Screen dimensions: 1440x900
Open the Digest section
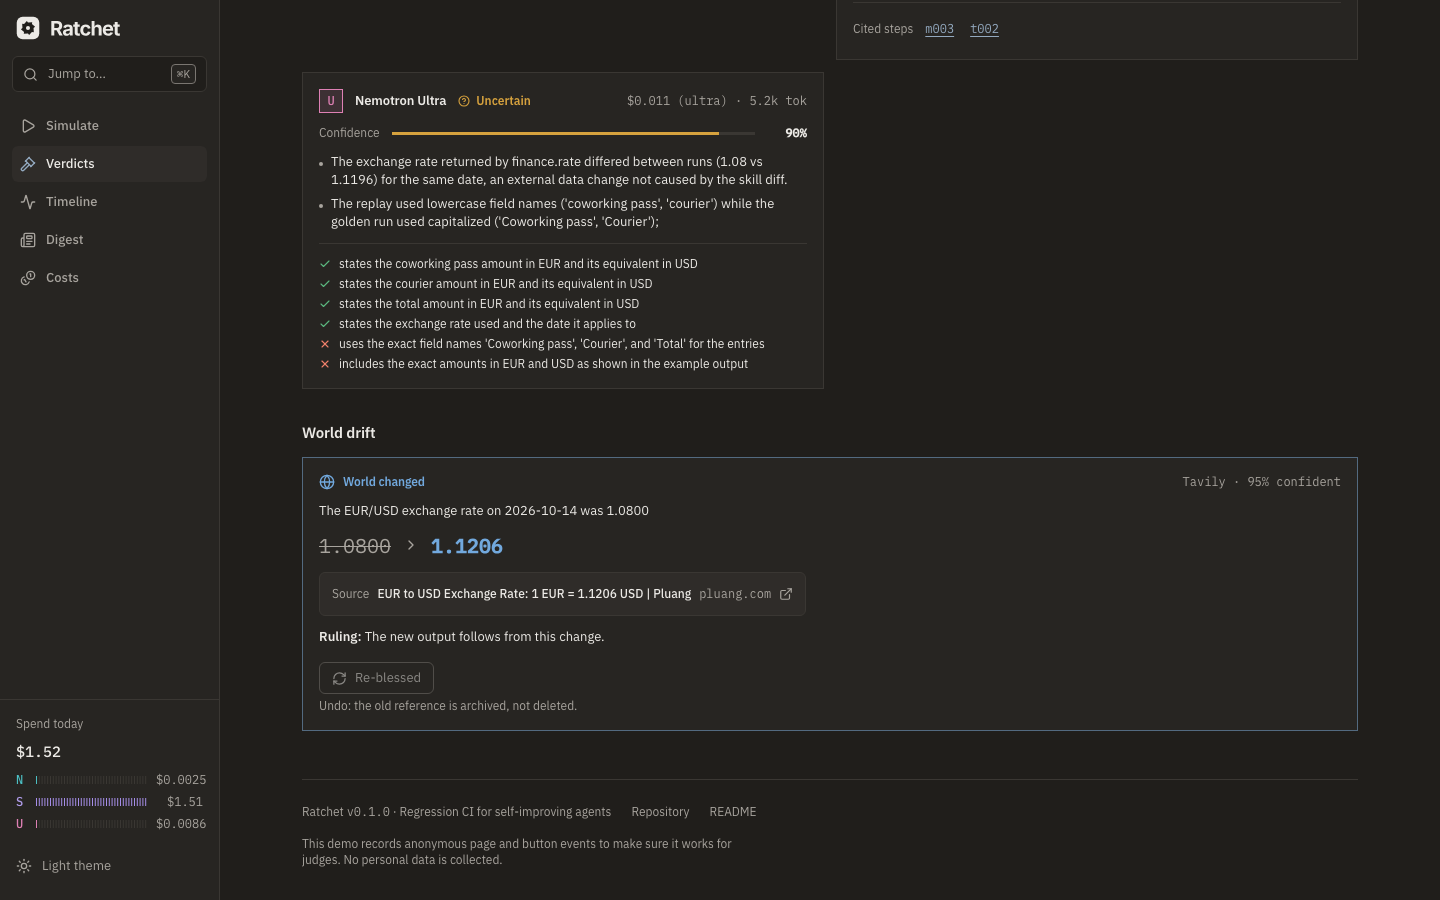coord(109,240)
